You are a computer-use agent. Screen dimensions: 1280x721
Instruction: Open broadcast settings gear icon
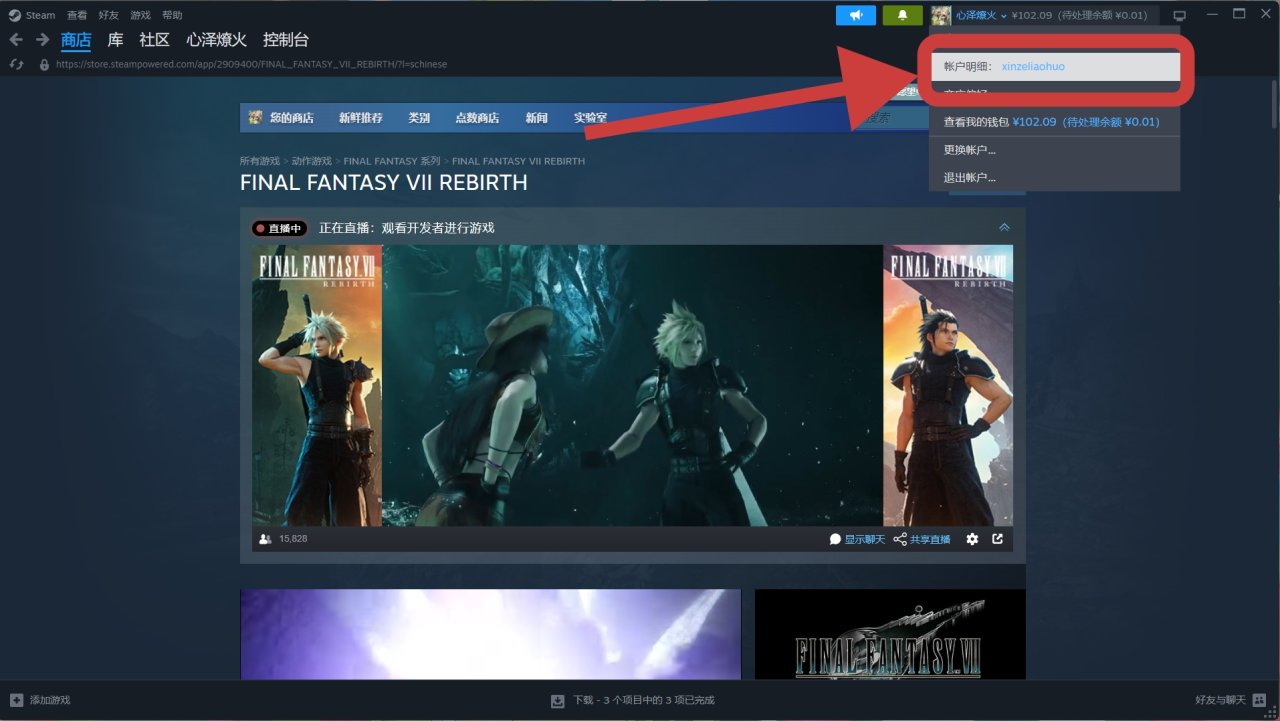972,539
